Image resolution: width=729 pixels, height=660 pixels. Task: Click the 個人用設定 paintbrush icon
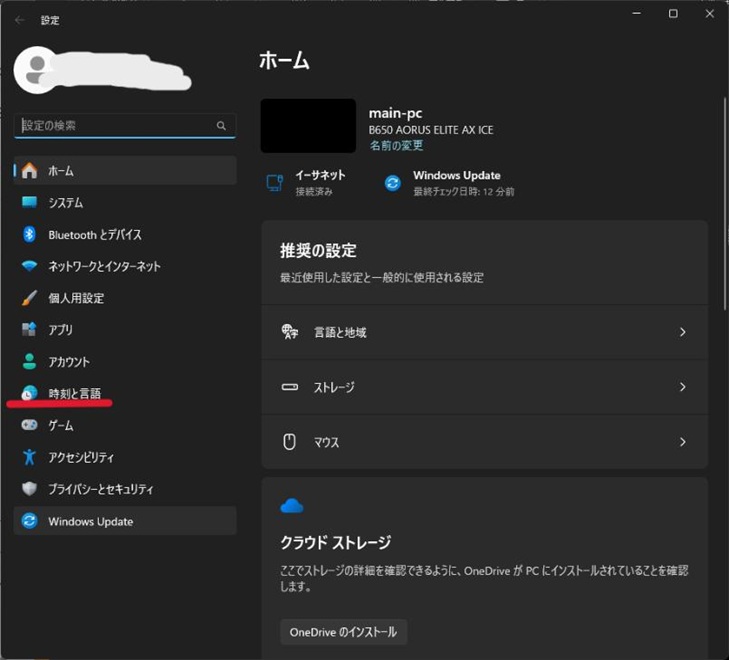[29, 298]
